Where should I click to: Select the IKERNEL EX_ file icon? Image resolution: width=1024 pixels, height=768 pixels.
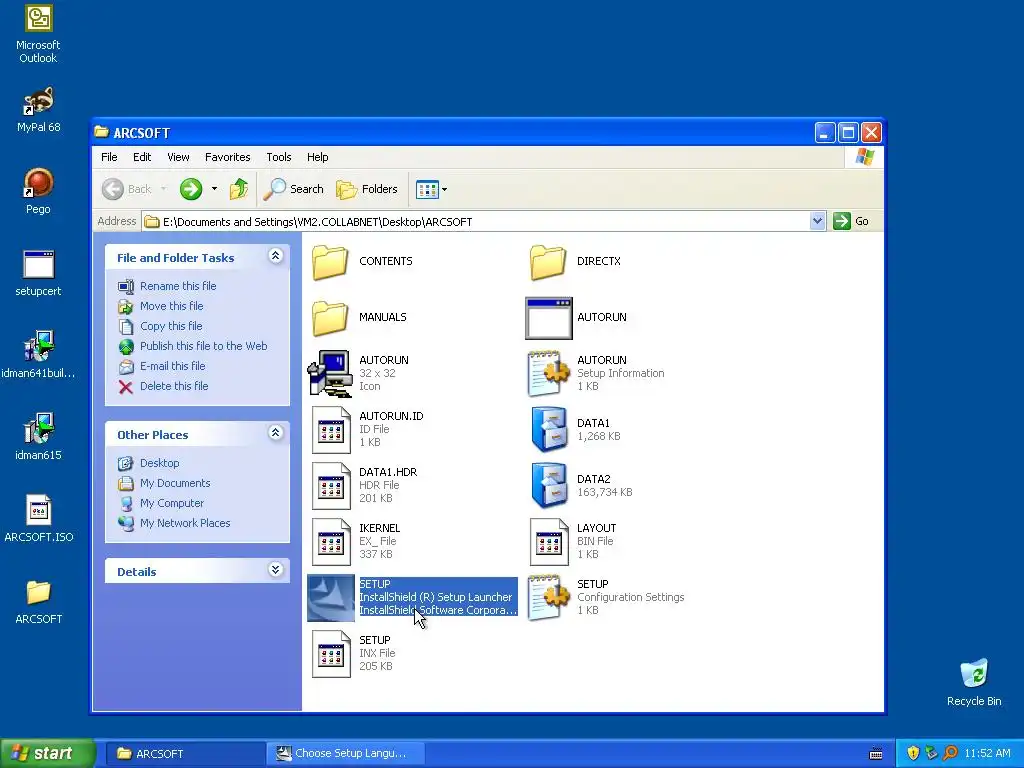331,542
